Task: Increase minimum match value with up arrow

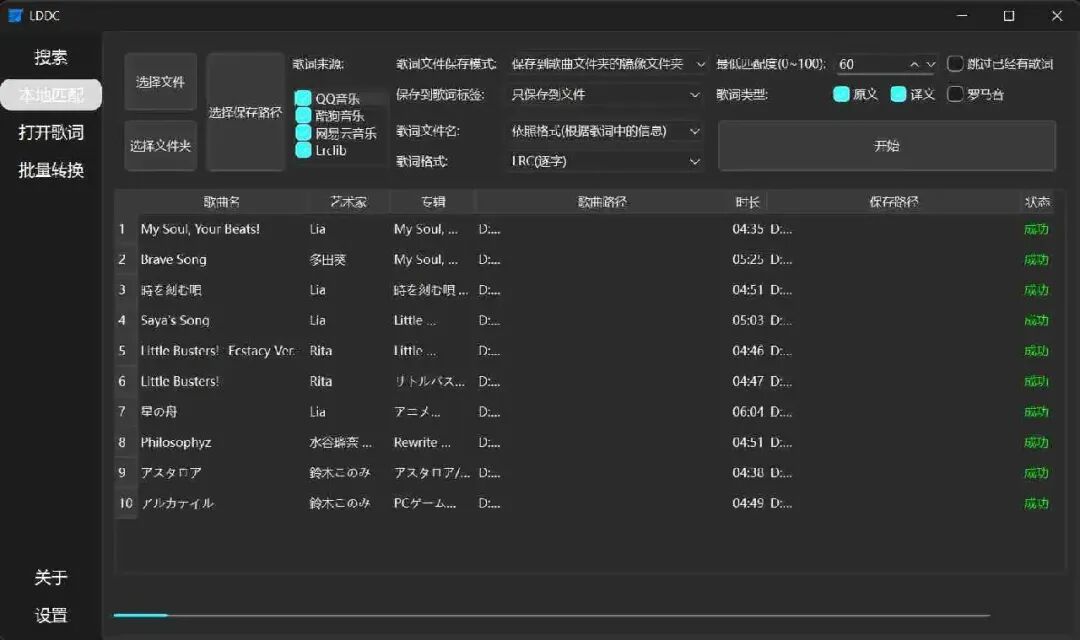Action: click(x=914, y=64)
